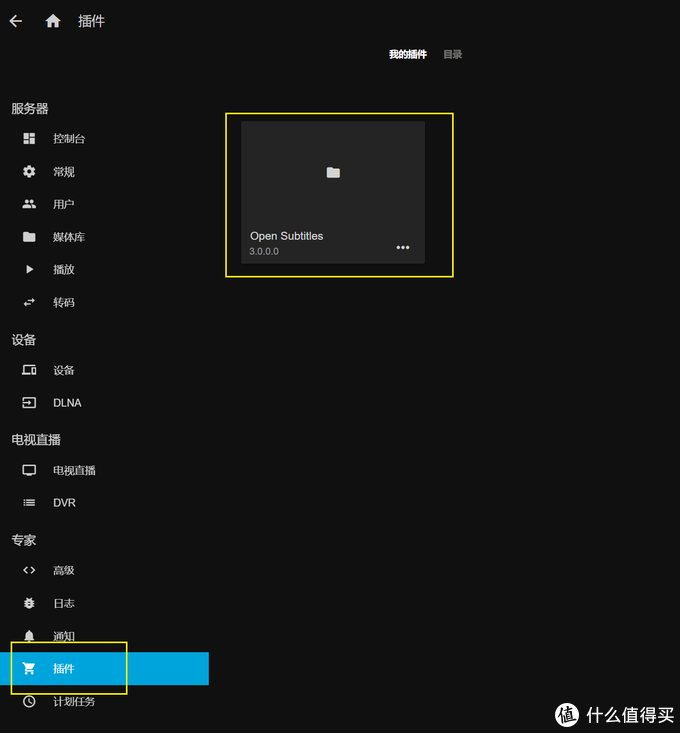Click the 电视直播 TV icon

coord(29,470)
